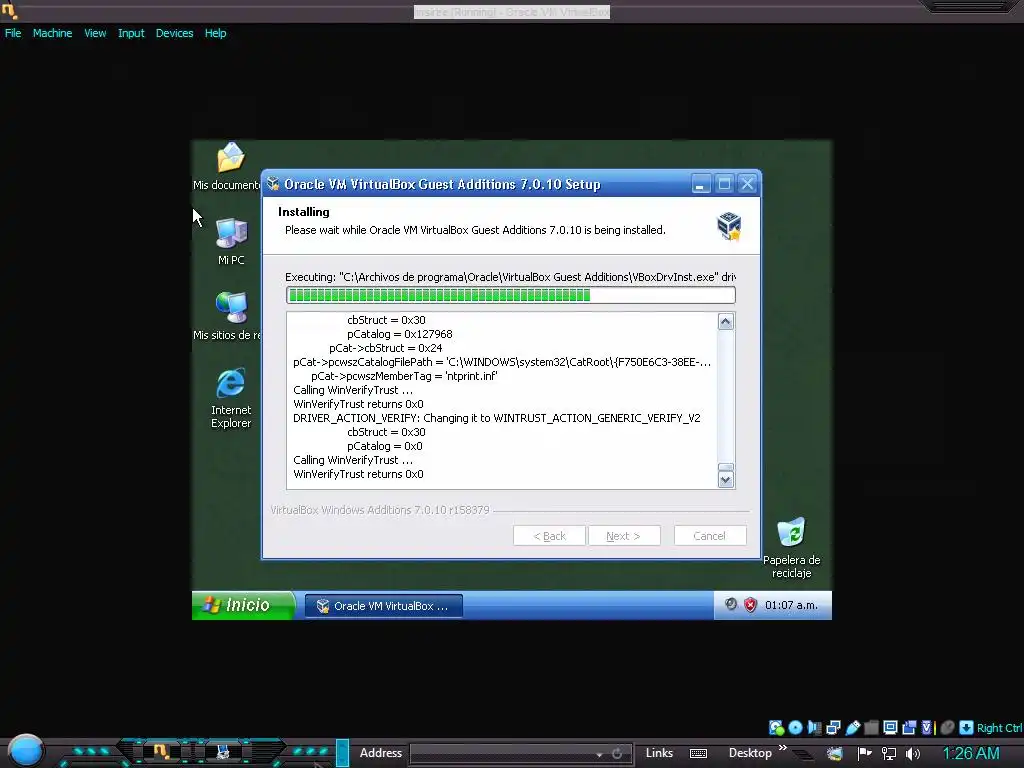Click the host network tray icon
This screenshot has height=768, width=1024.
(889, 754)
